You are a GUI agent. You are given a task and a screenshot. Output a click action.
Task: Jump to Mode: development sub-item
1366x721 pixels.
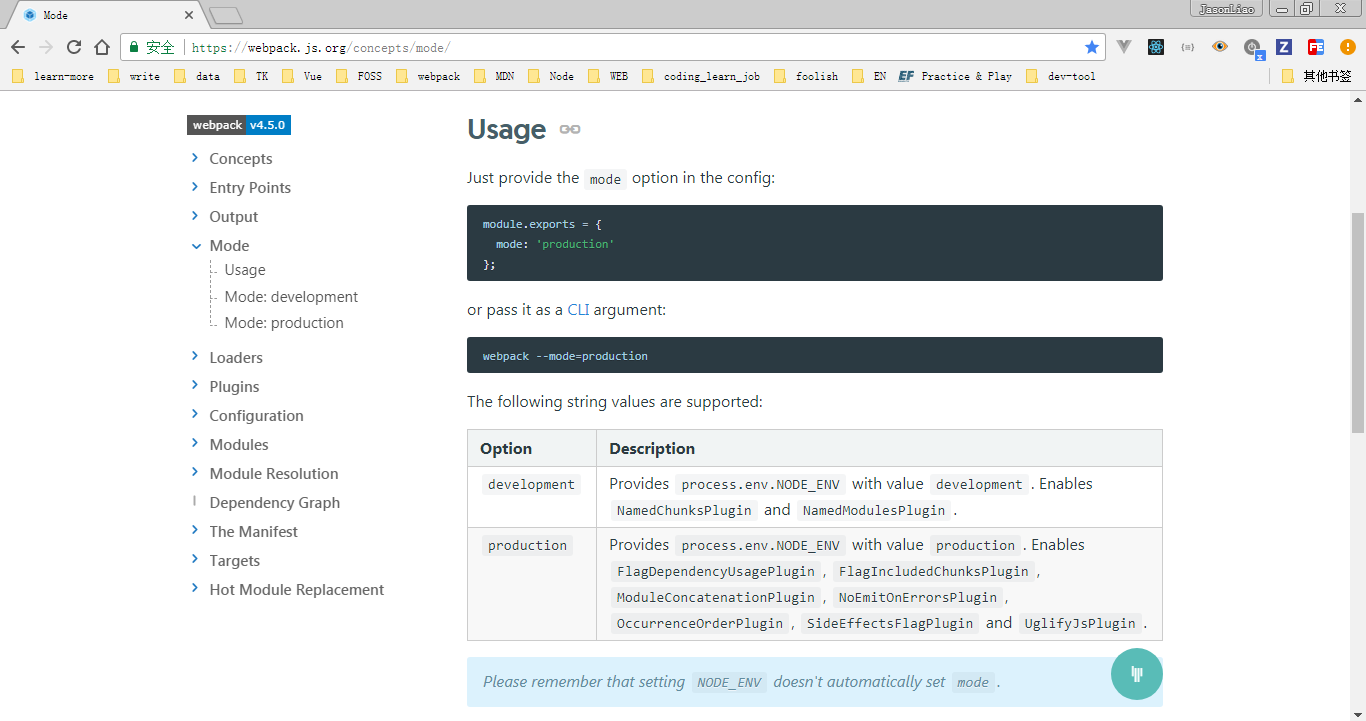291,297
